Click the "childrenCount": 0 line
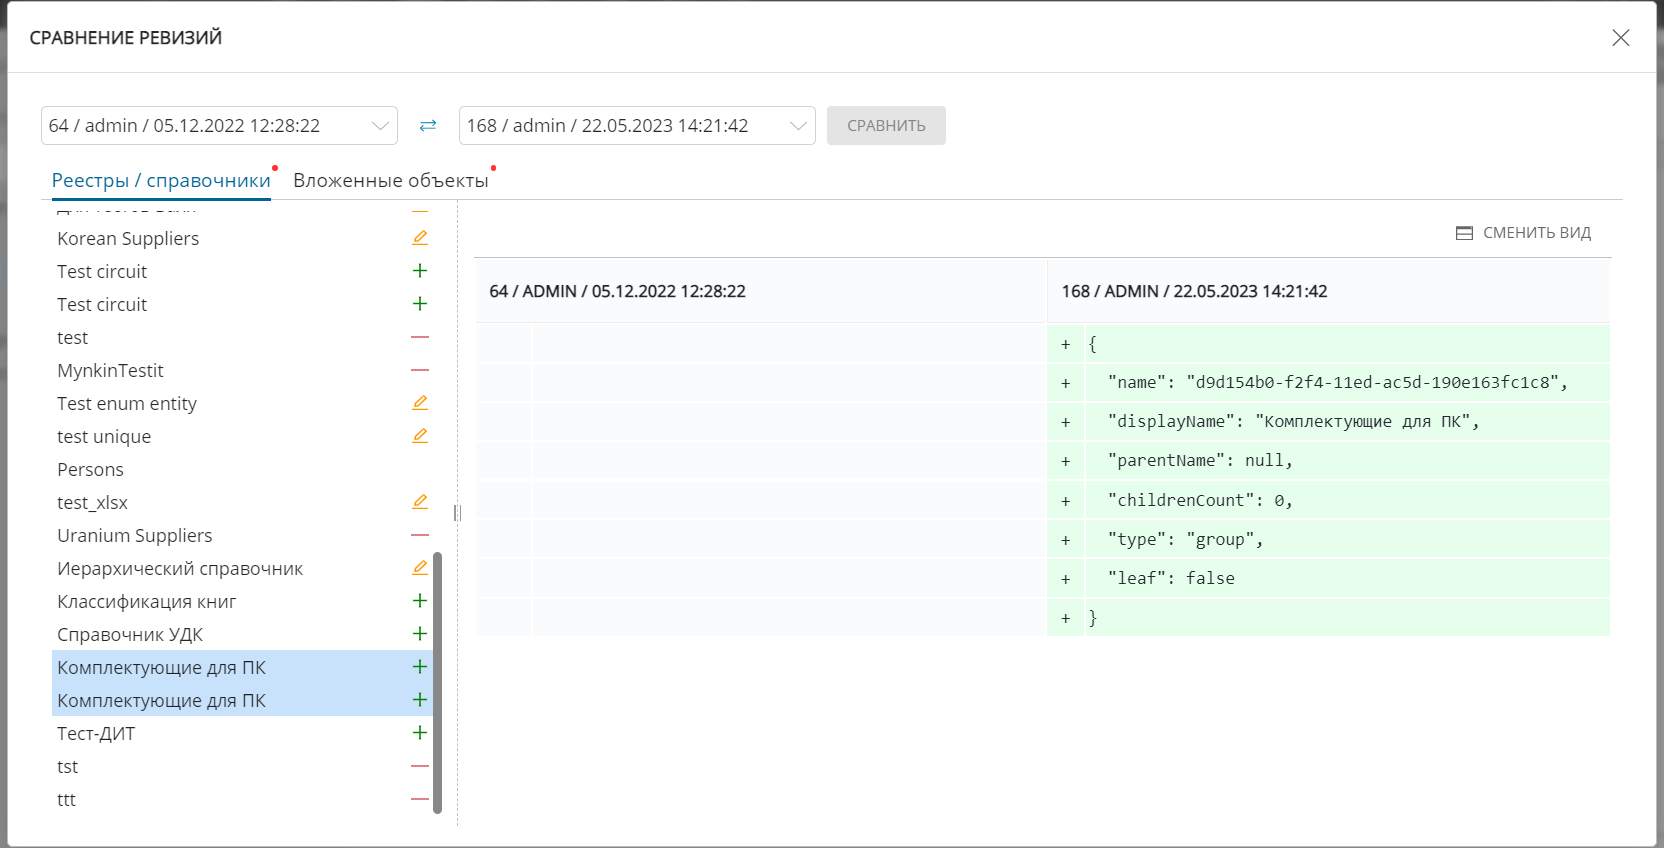 pos(1328,500)
